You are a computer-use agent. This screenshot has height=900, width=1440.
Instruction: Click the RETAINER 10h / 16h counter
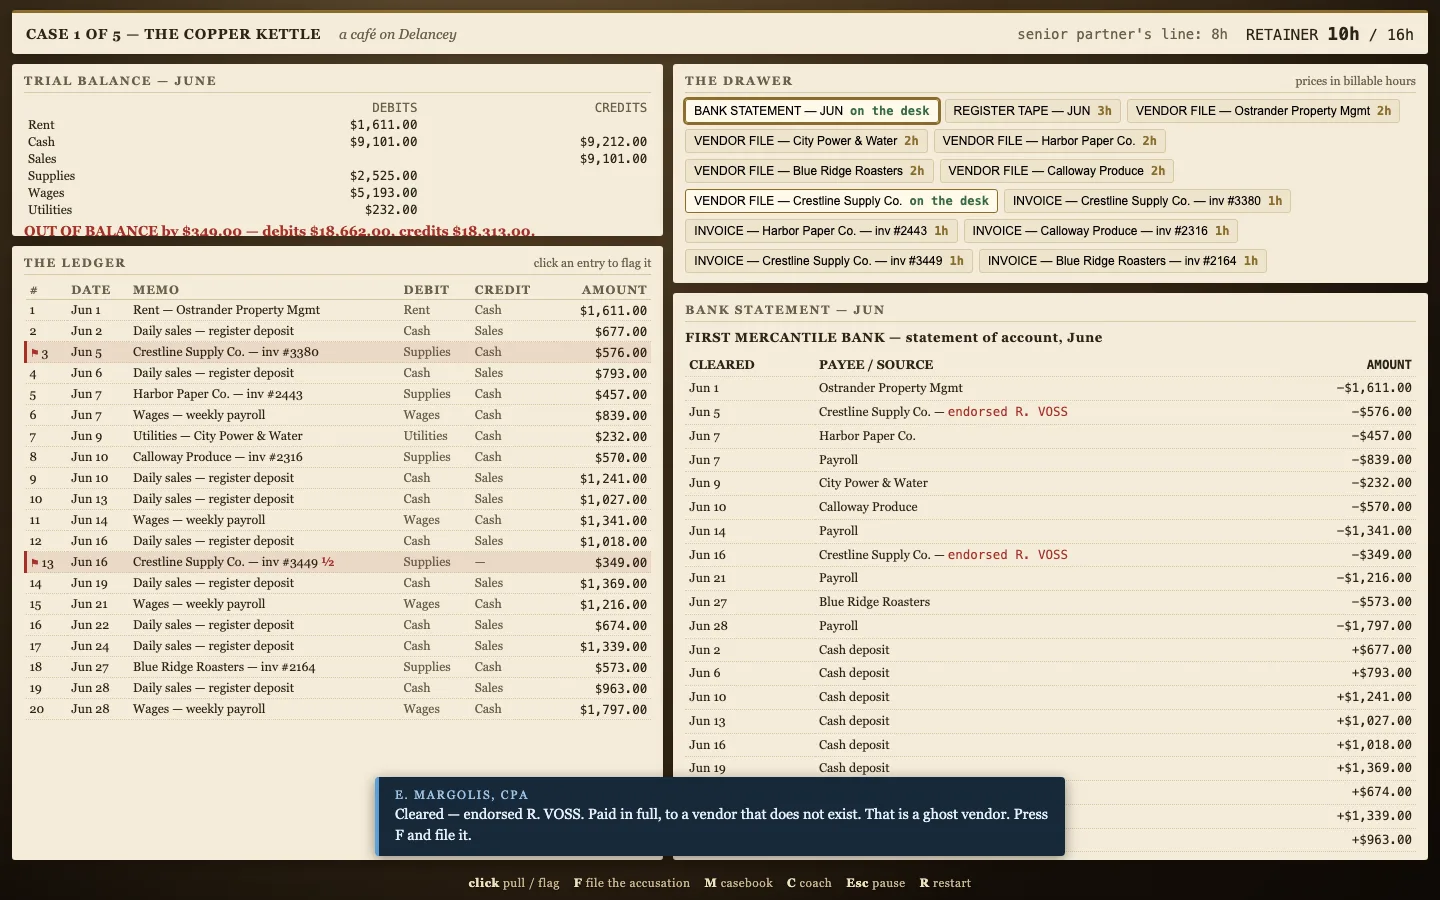1329,34
